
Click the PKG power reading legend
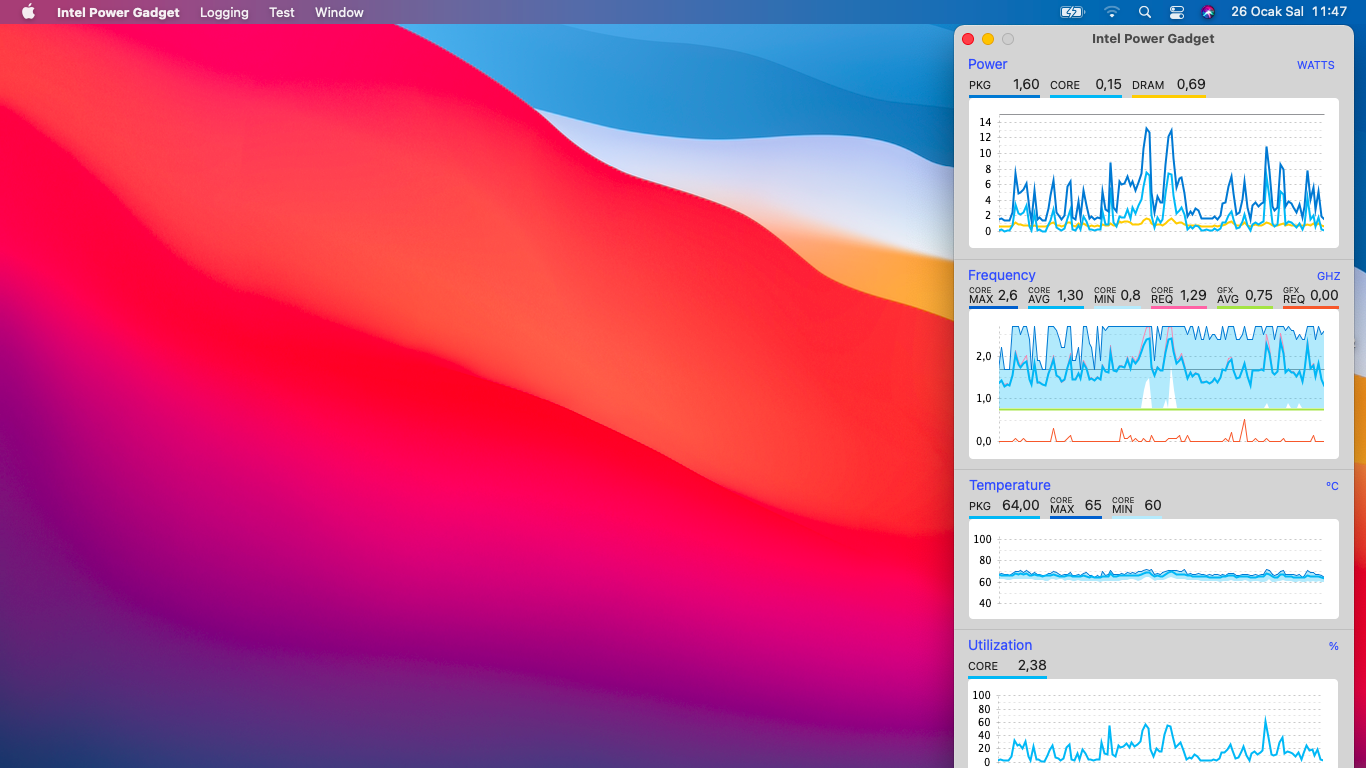(1004, 85)
